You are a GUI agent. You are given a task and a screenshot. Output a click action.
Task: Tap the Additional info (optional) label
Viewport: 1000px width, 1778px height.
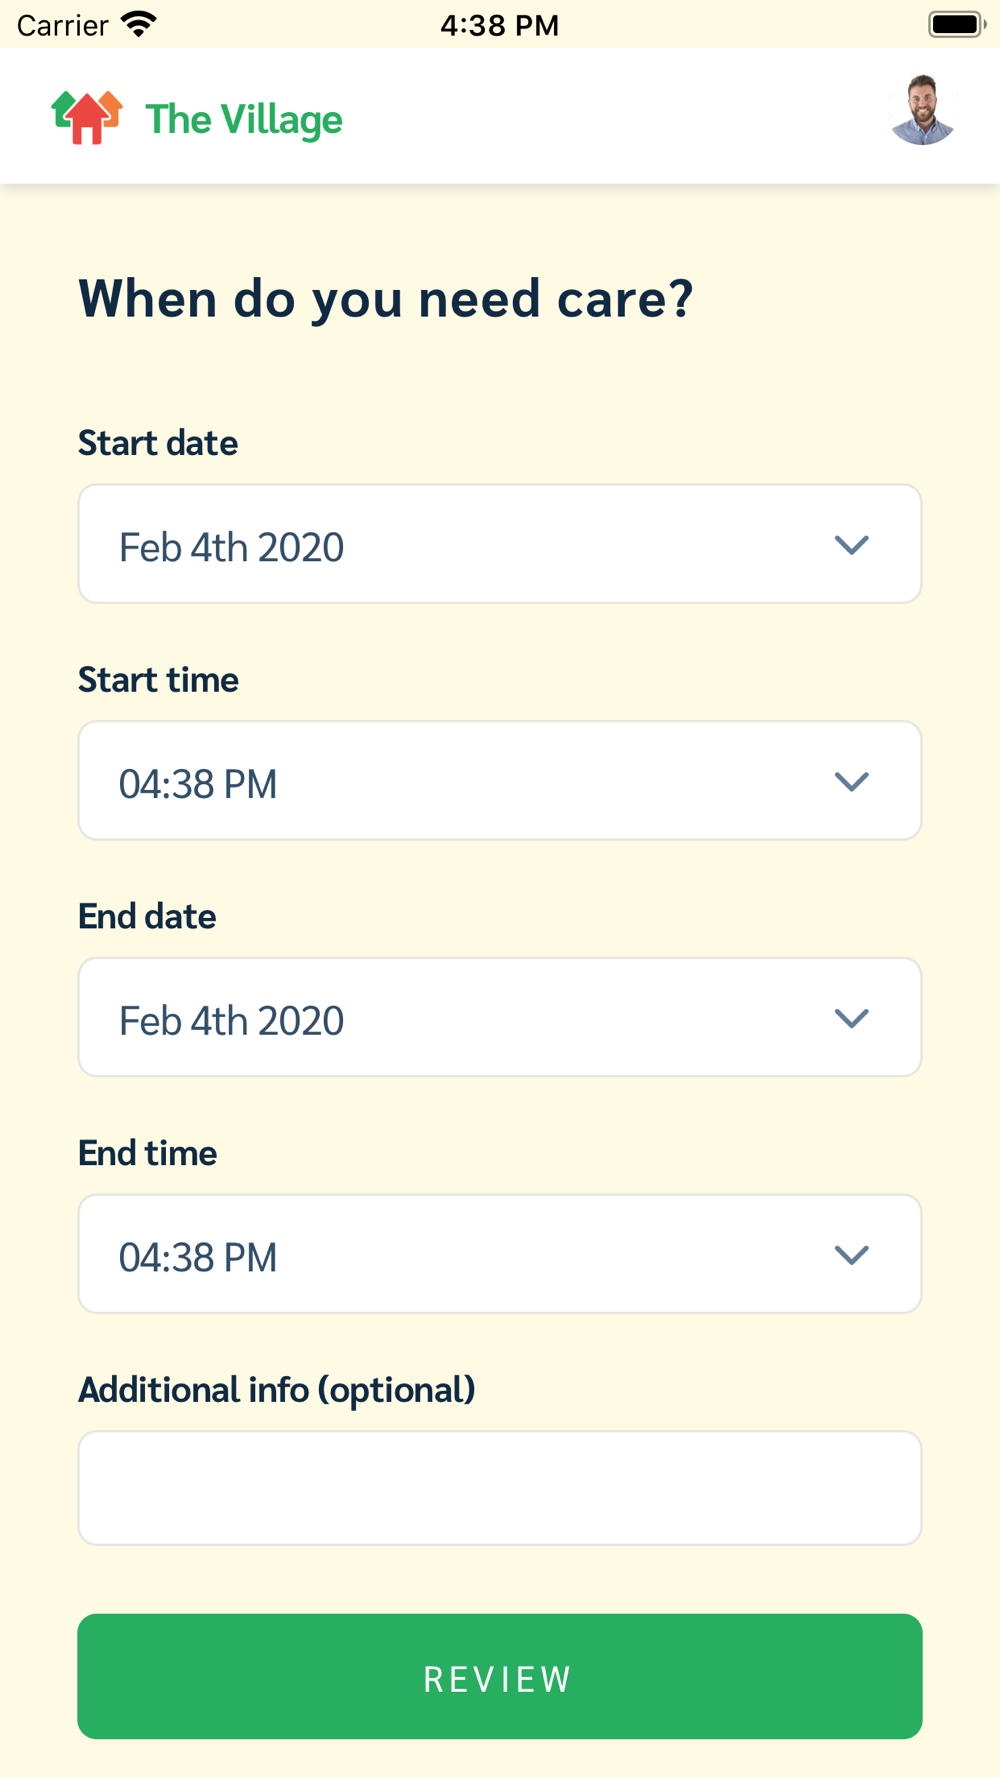click(x=276, y=1390)
